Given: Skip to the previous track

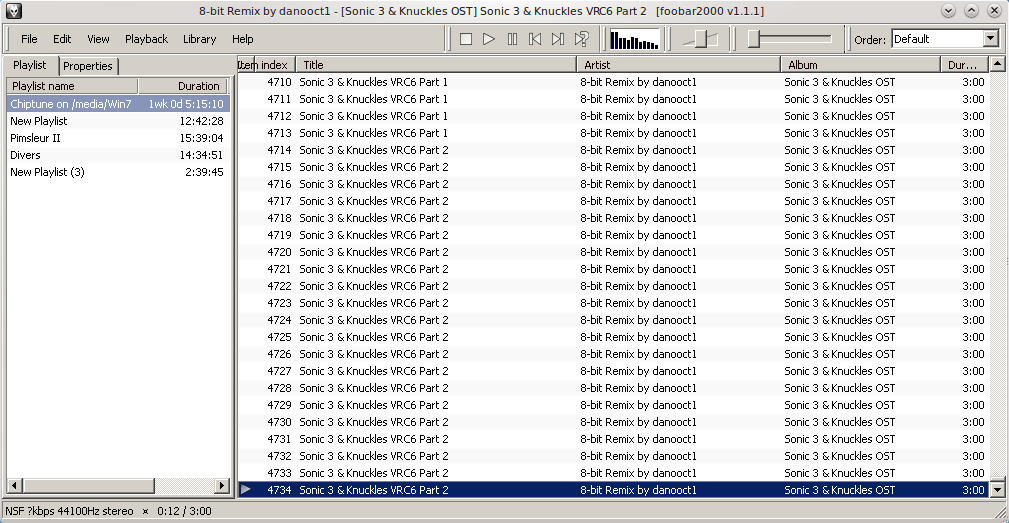Looking at the screenshot, I should point(535,39).
